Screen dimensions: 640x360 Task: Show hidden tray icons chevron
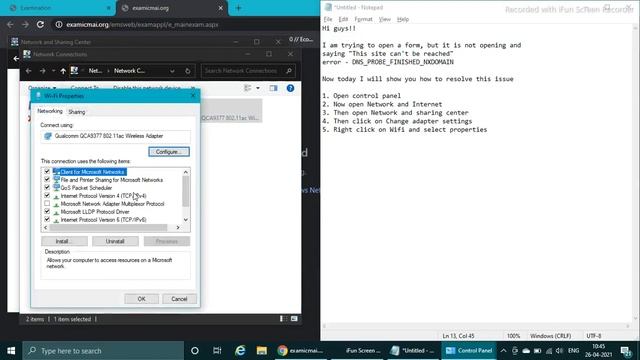503,351
